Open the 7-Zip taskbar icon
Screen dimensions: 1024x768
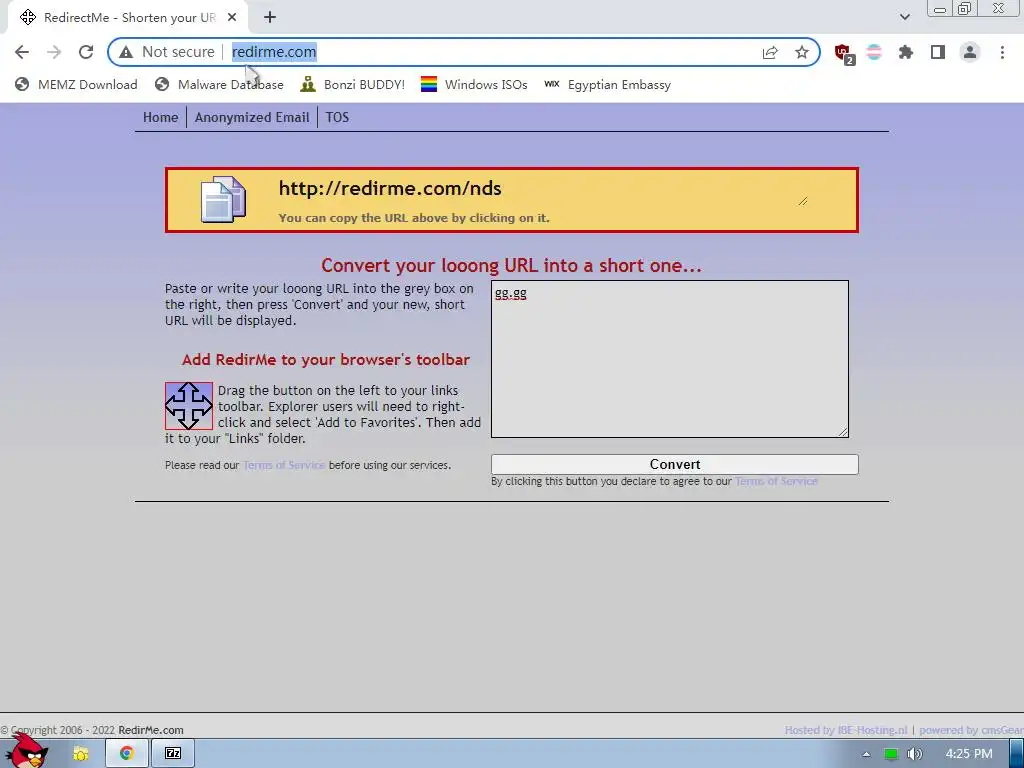point(173,754)
